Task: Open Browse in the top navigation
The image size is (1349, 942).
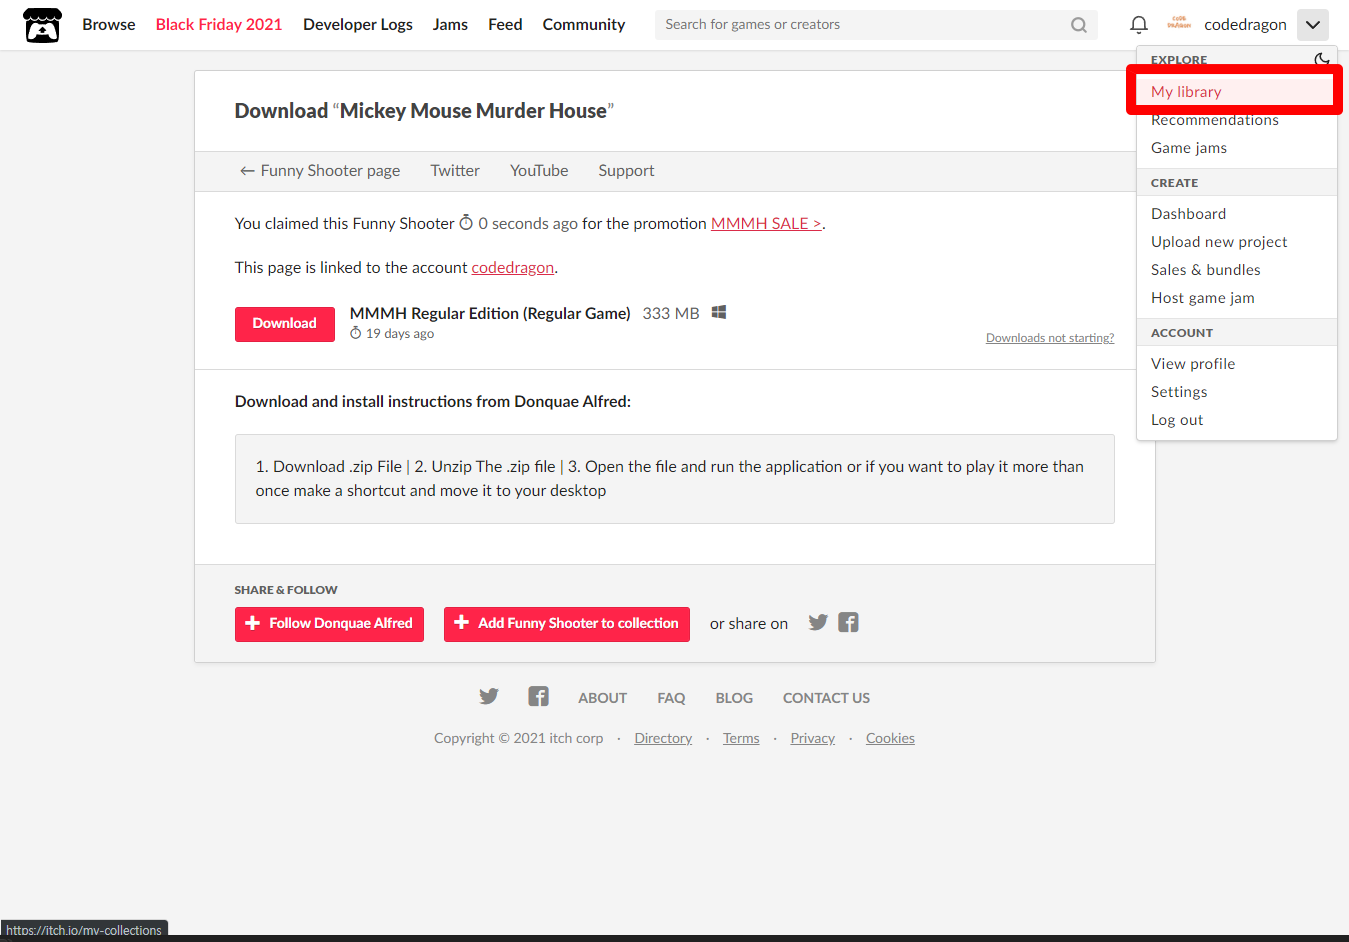Action: [109, 24]
